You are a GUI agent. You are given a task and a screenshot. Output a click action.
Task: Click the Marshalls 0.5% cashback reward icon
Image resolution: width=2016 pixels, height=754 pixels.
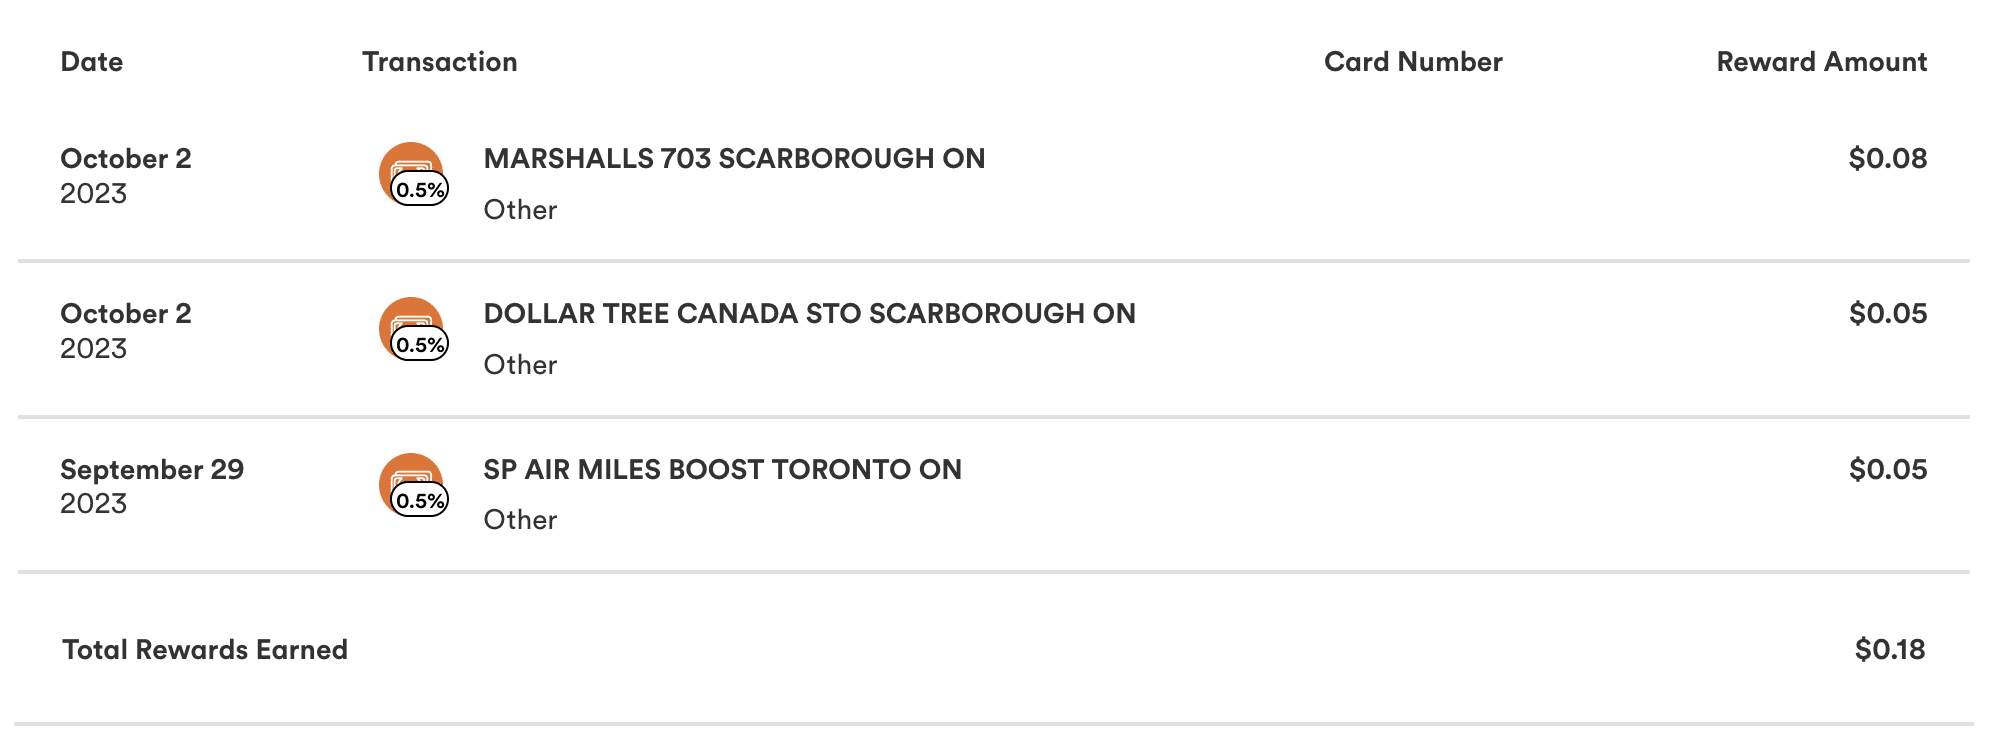(413, 175)
